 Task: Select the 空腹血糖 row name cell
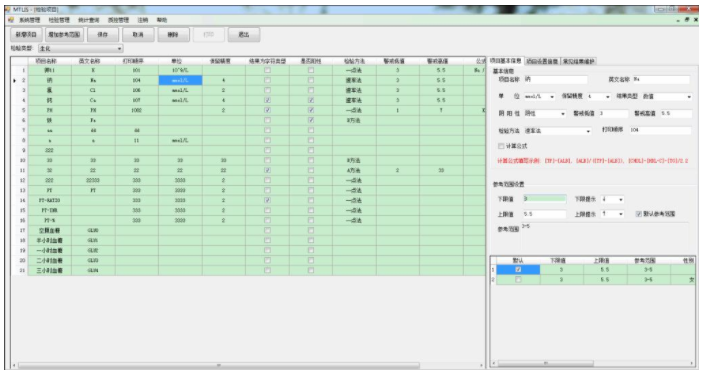click(49, 230)
